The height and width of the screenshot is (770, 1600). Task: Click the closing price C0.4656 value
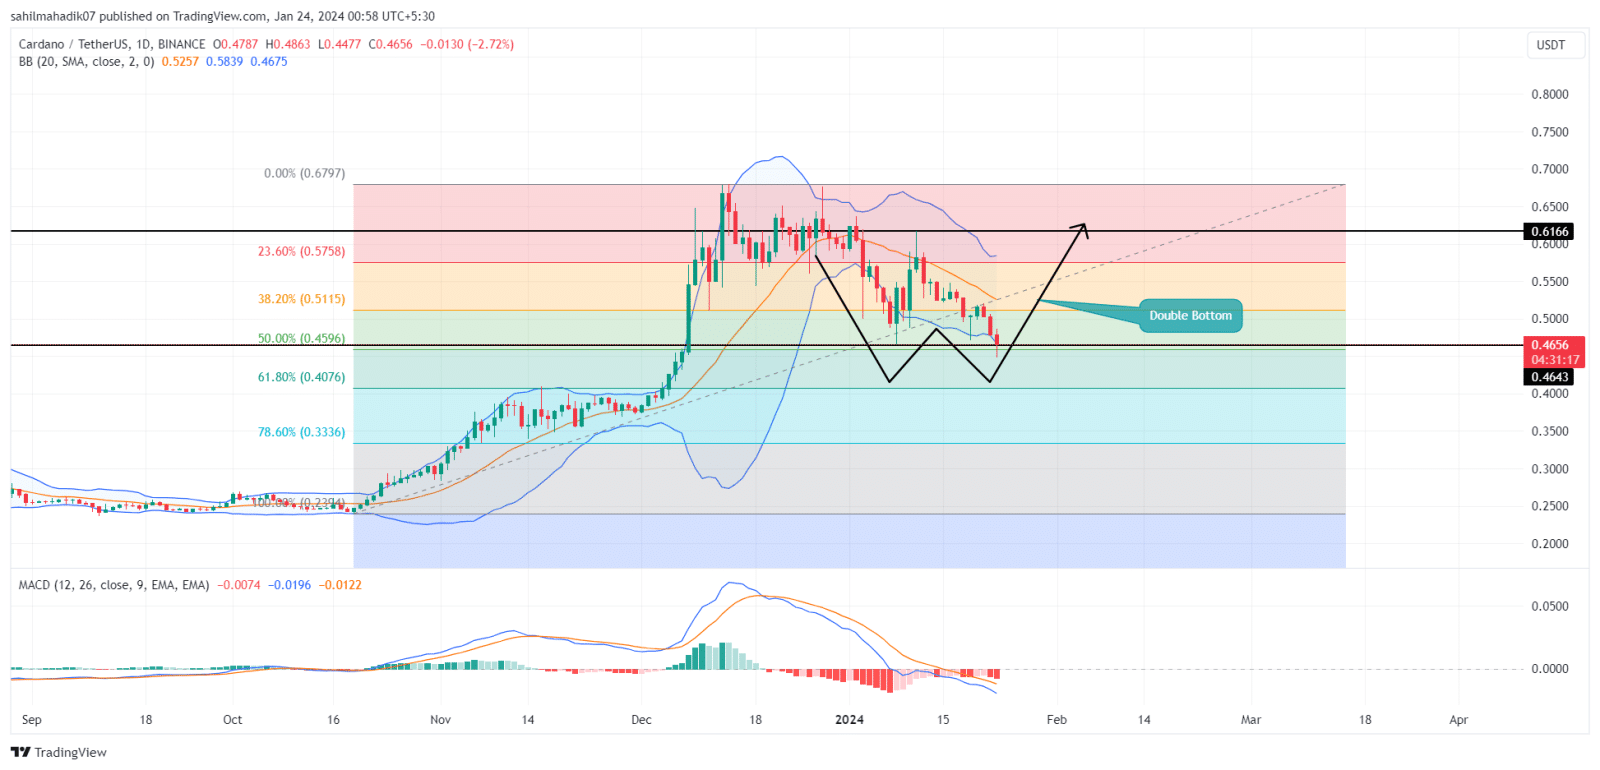pos(390,44)
